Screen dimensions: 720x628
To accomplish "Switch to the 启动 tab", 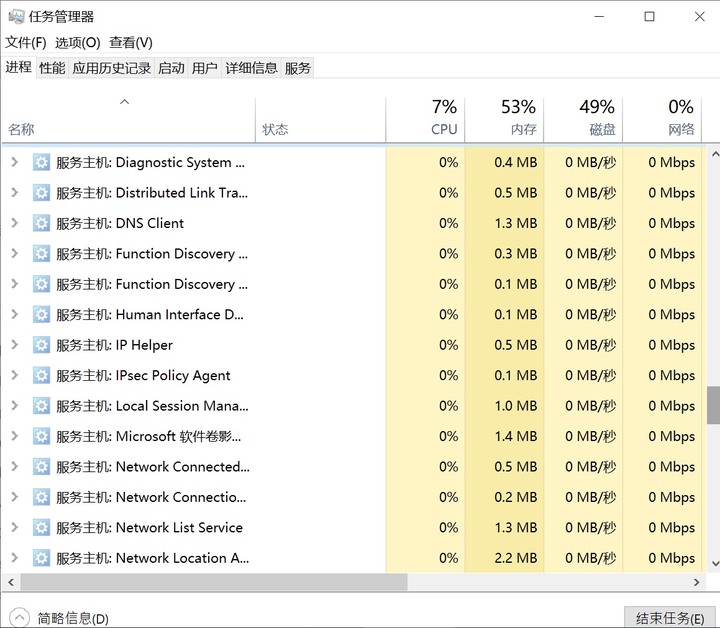I will tap(171, 68).
